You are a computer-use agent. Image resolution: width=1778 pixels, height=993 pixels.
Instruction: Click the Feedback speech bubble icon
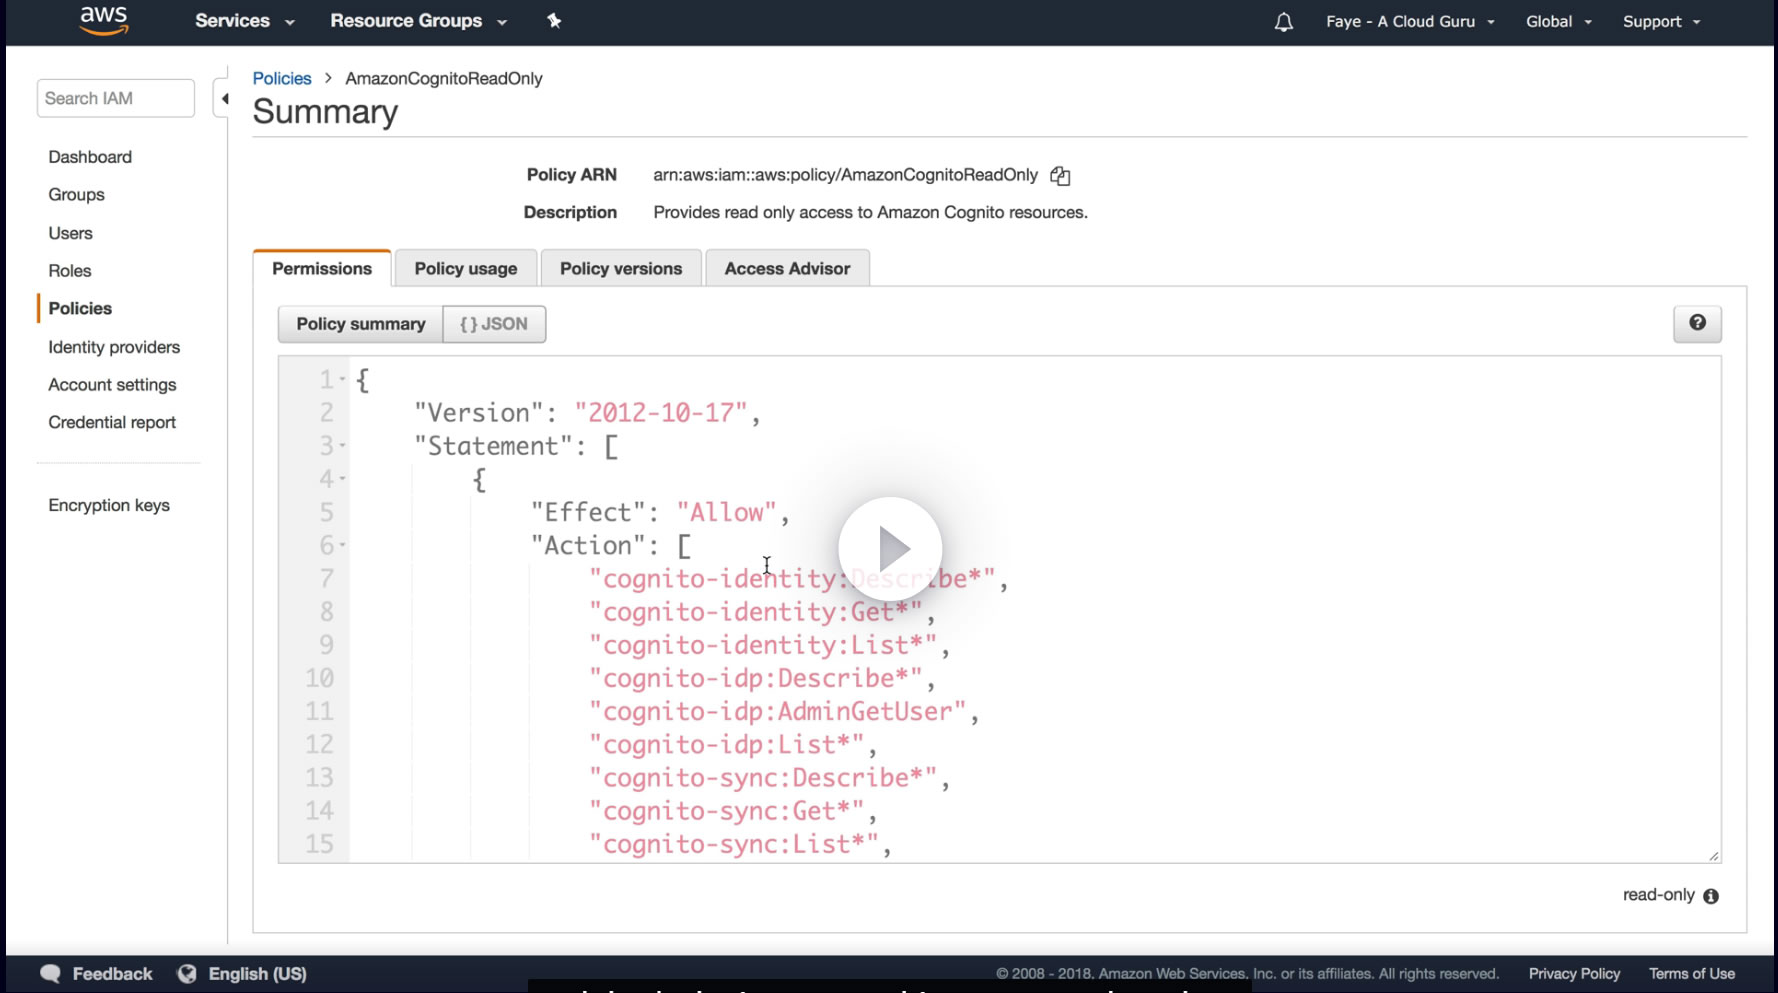point(50,974)
